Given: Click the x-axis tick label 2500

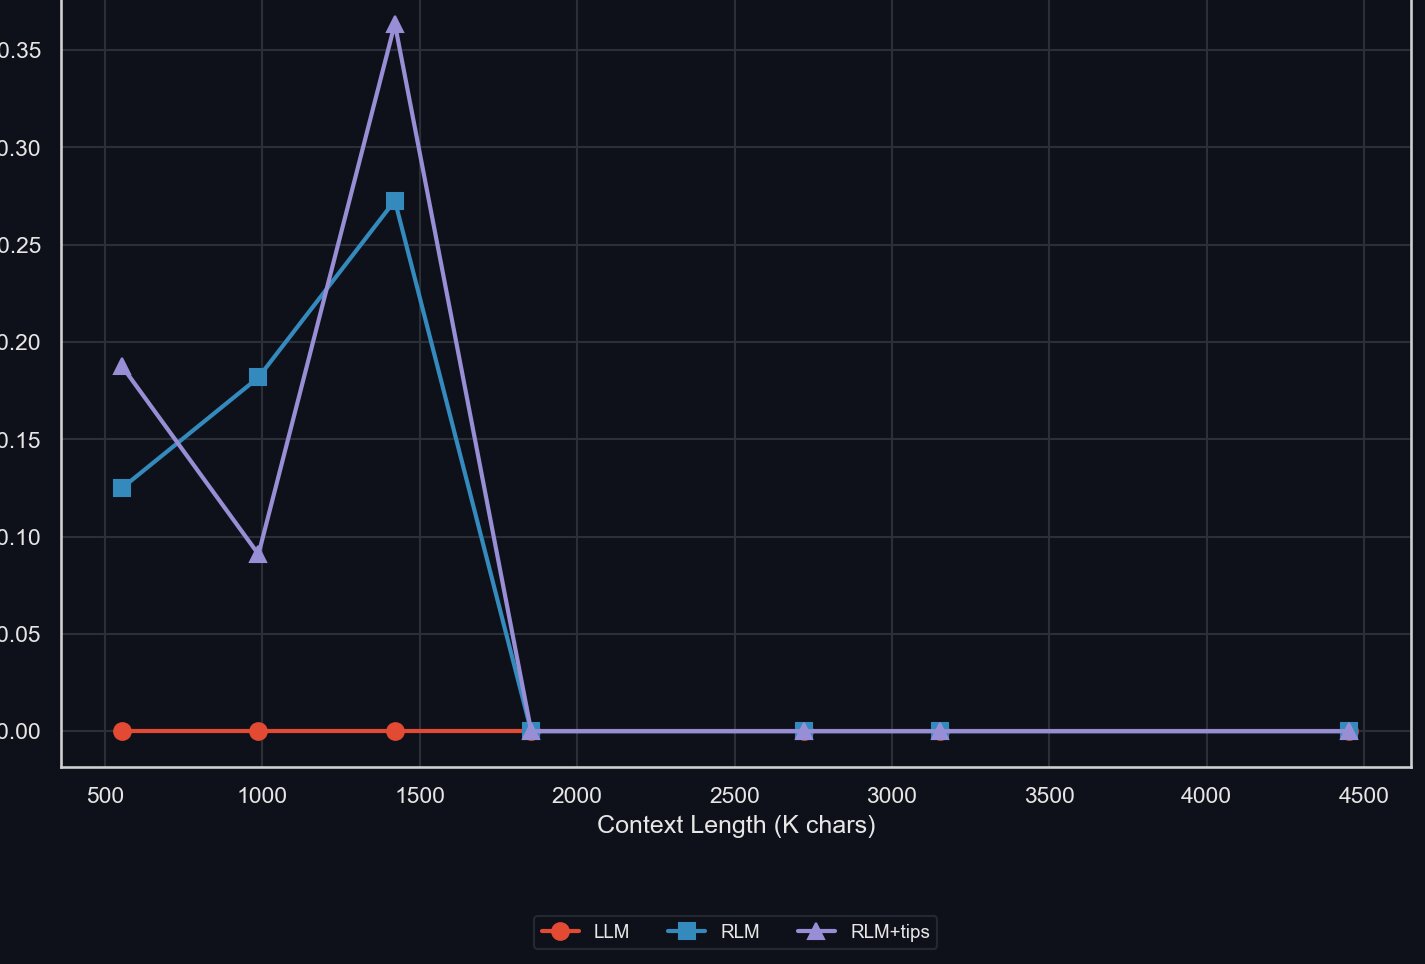Looking at the screenshot, I should [x=734, y=796].
